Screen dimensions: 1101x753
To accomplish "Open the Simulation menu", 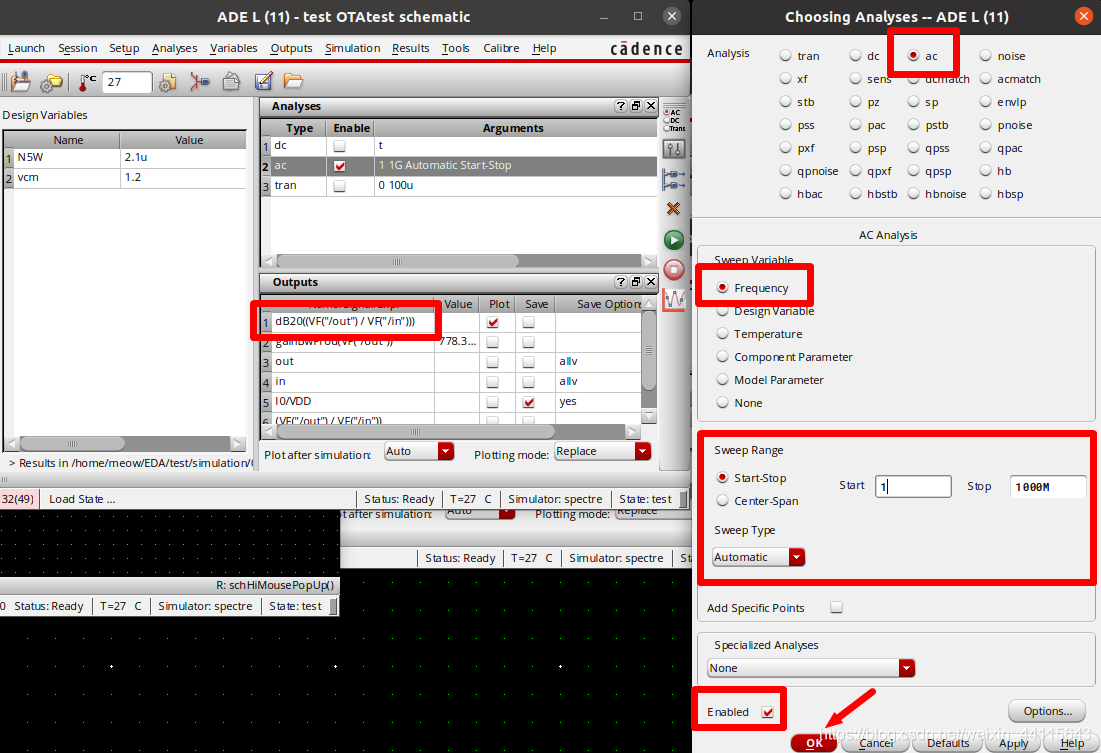I will 352,48.
